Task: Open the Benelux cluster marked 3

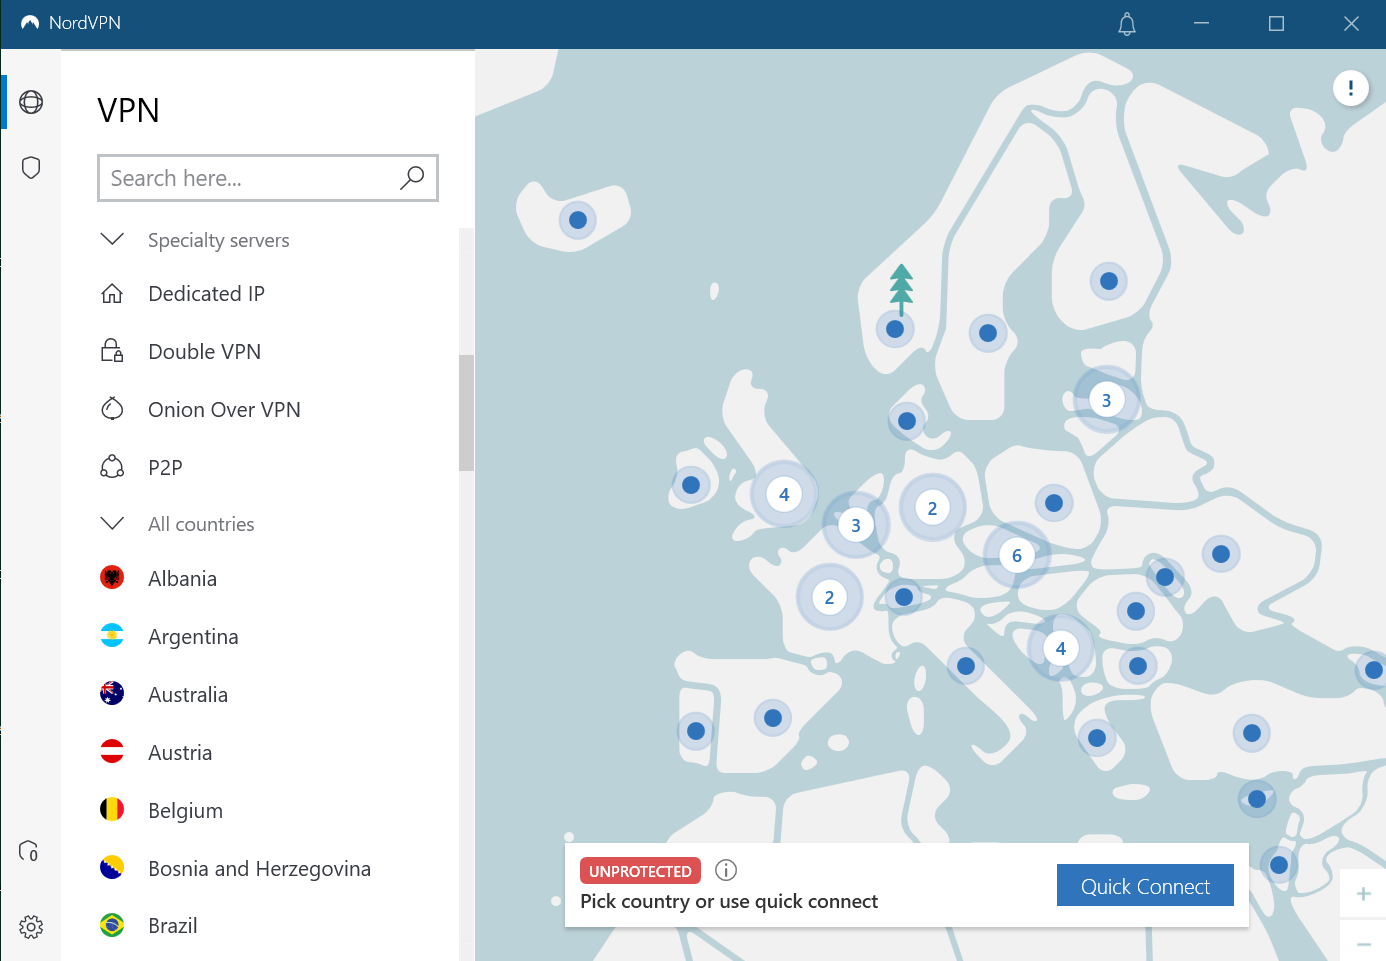Action: pyautogui.click(x=856, y=525)
